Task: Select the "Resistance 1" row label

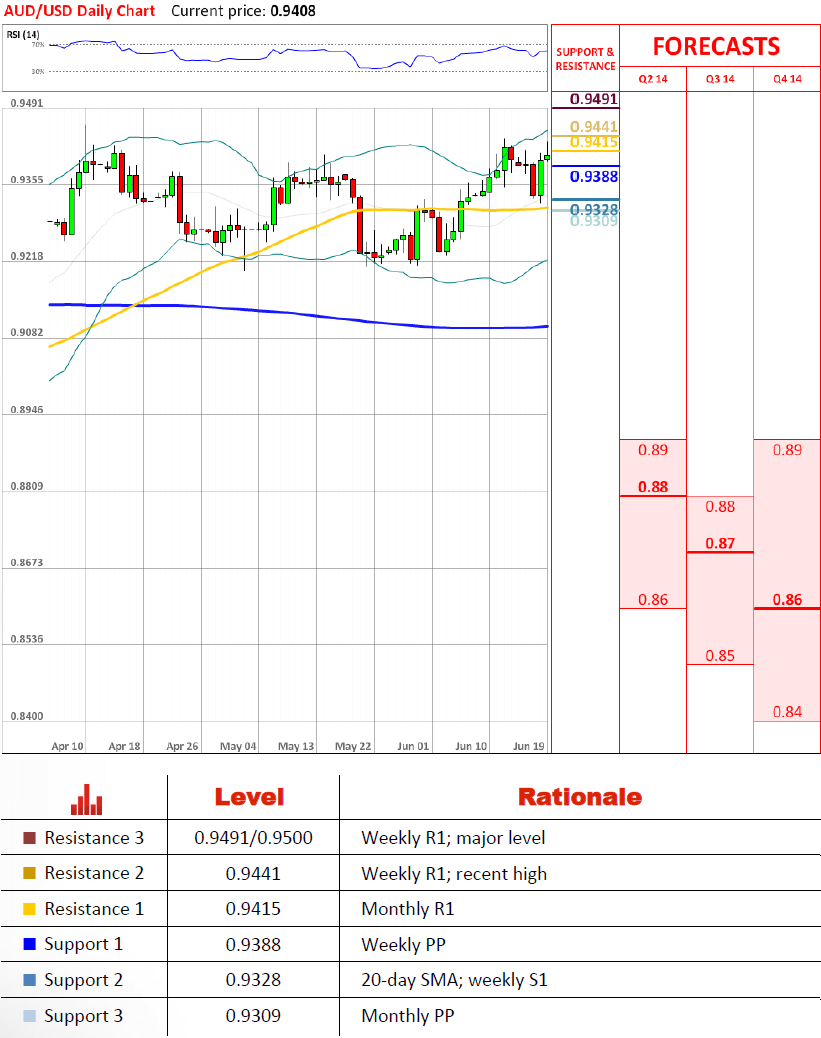Action: pos(94,909)
